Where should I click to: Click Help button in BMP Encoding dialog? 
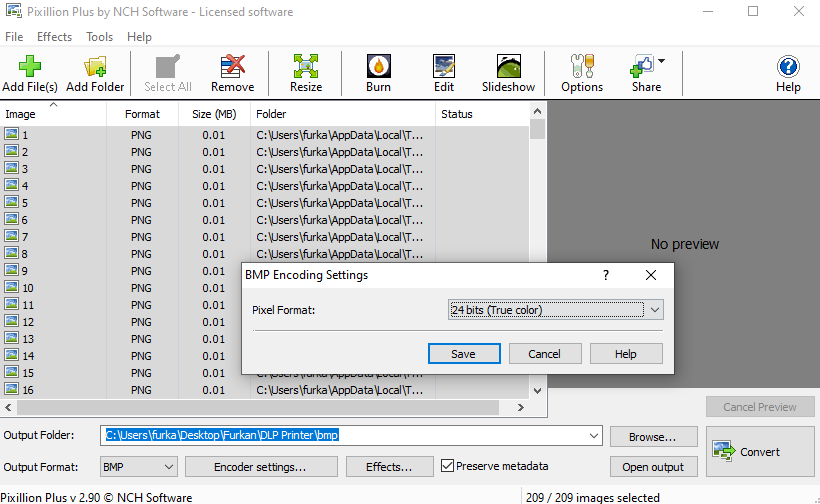626,354
